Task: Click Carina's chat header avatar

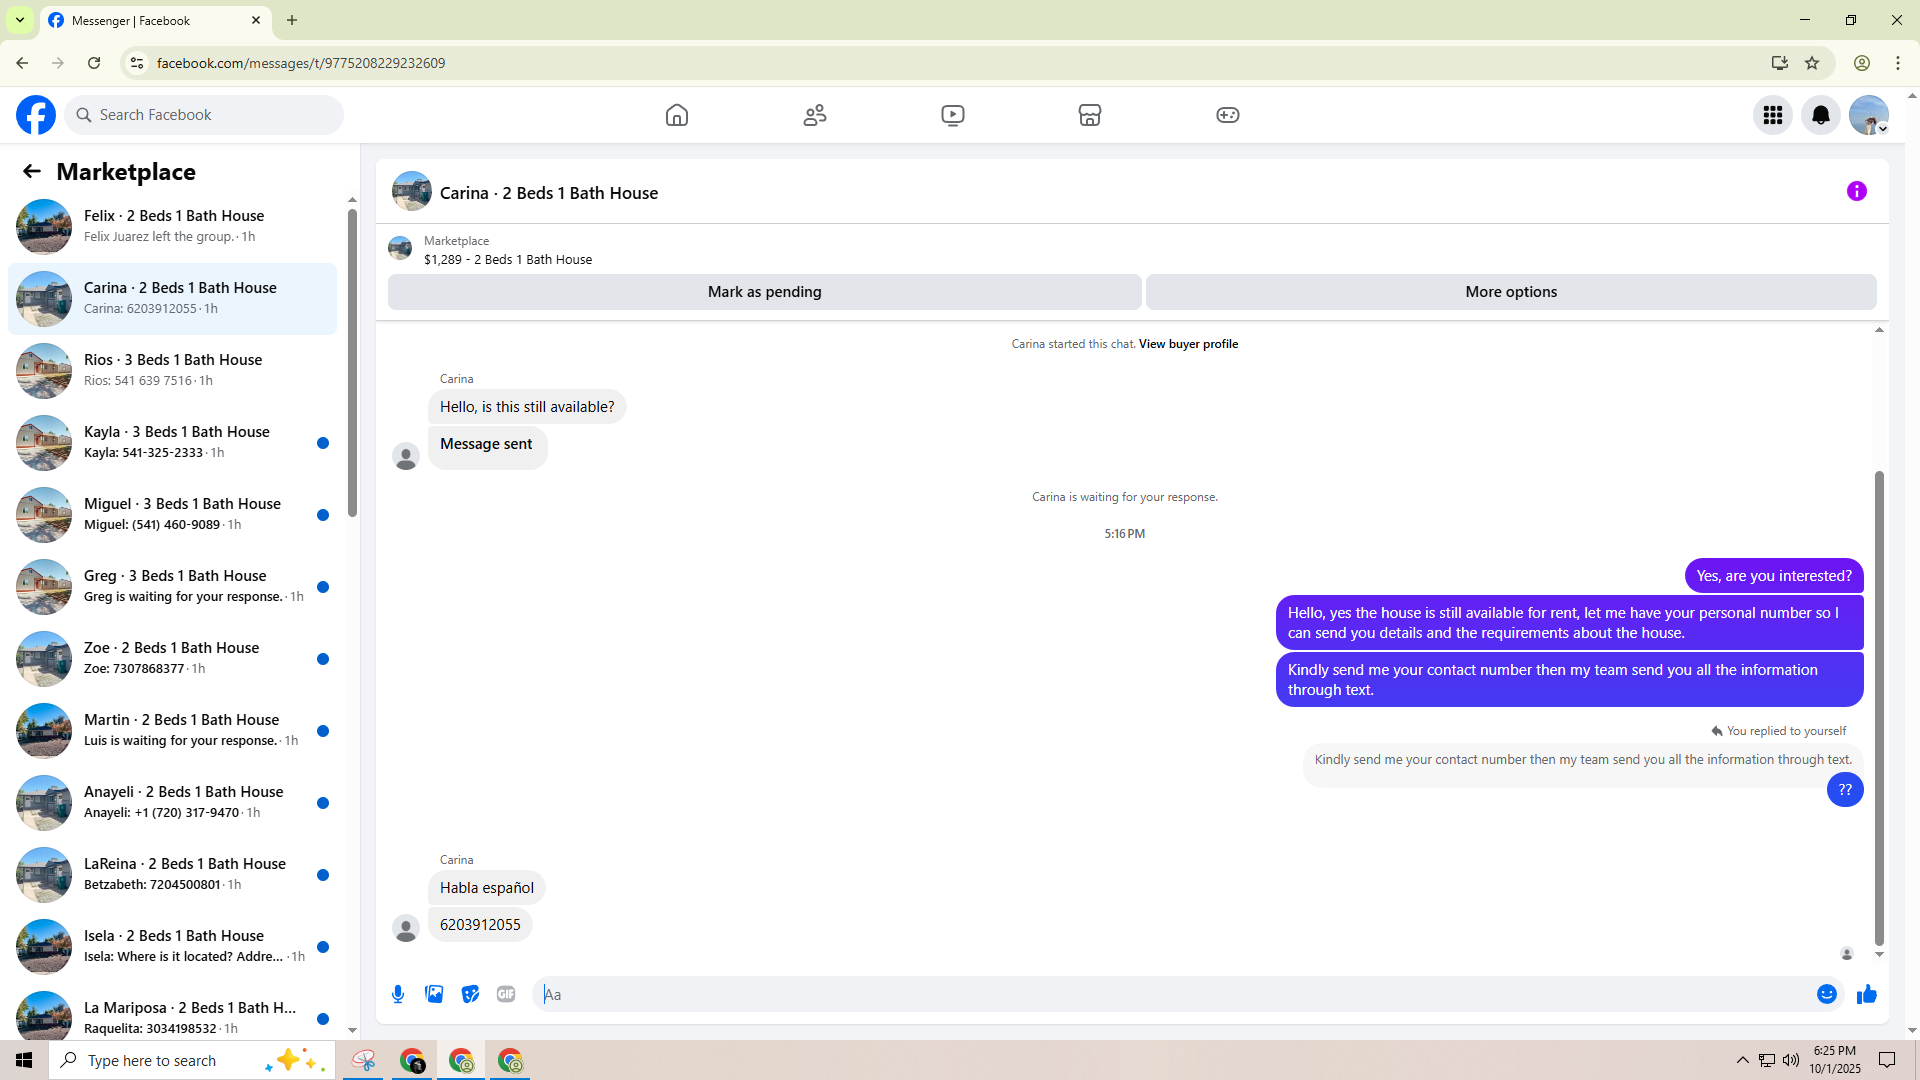Action: [x=412, y=191]
